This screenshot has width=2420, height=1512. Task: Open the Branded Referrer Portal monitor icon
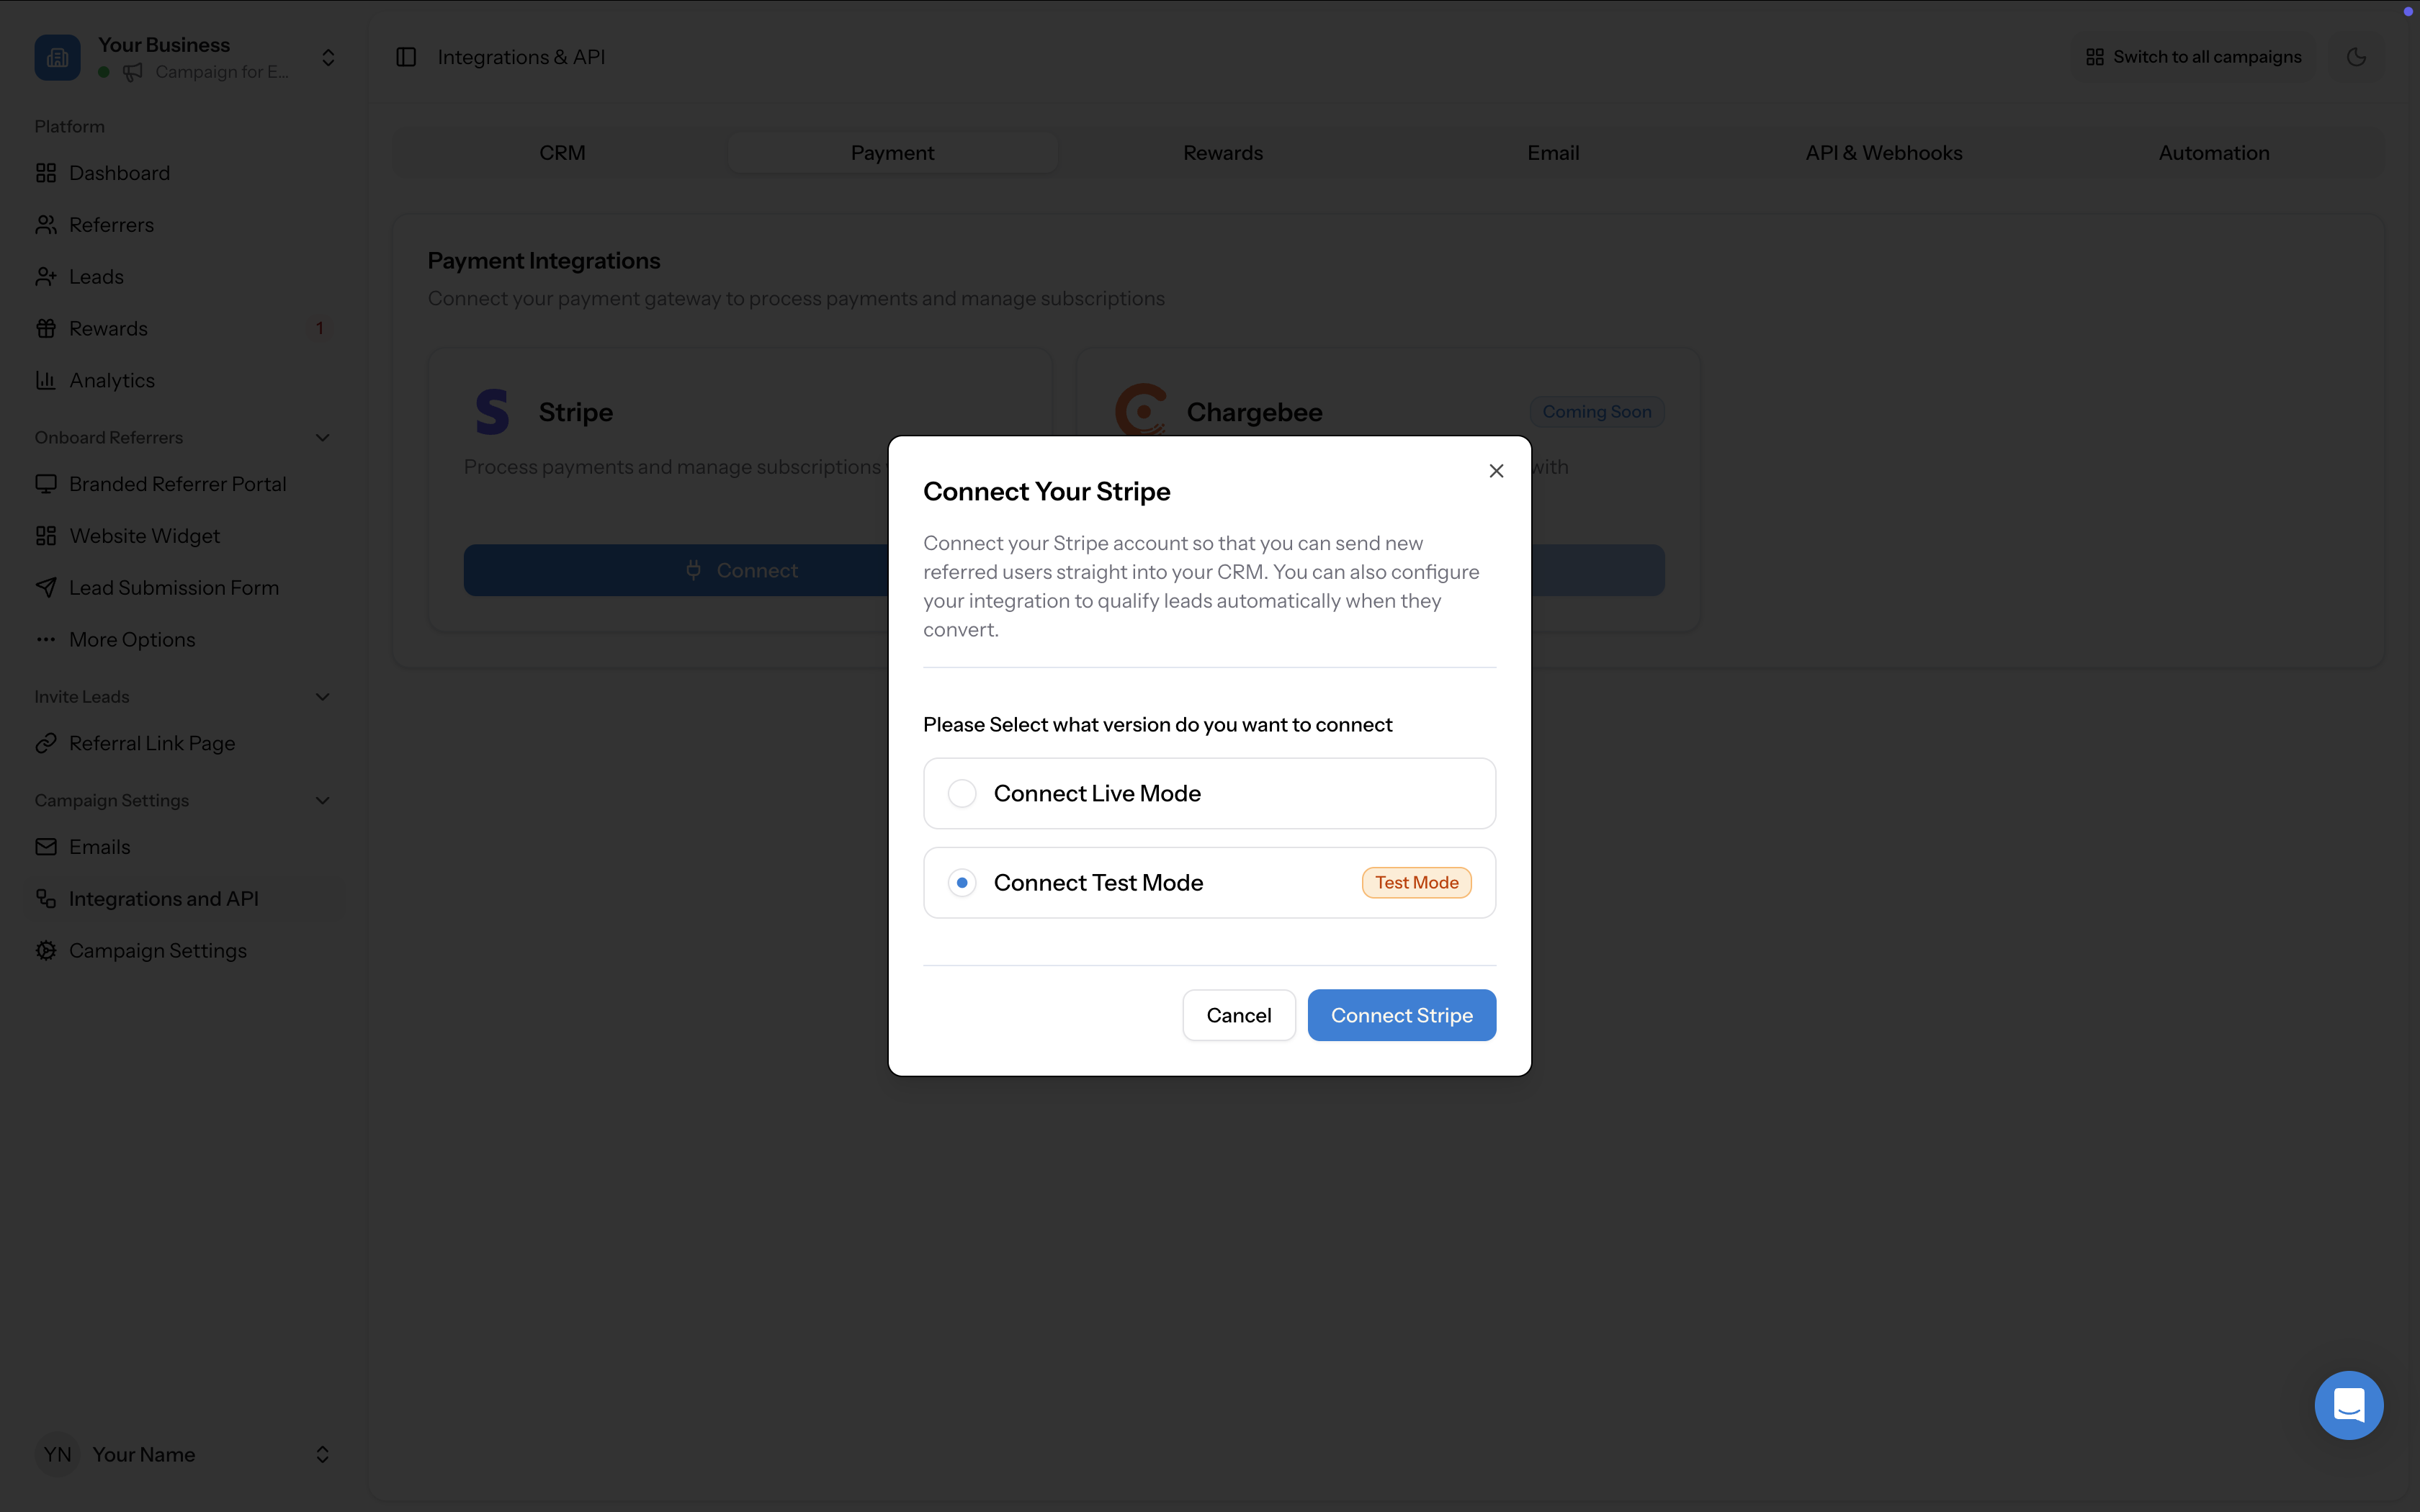point(46,483)
